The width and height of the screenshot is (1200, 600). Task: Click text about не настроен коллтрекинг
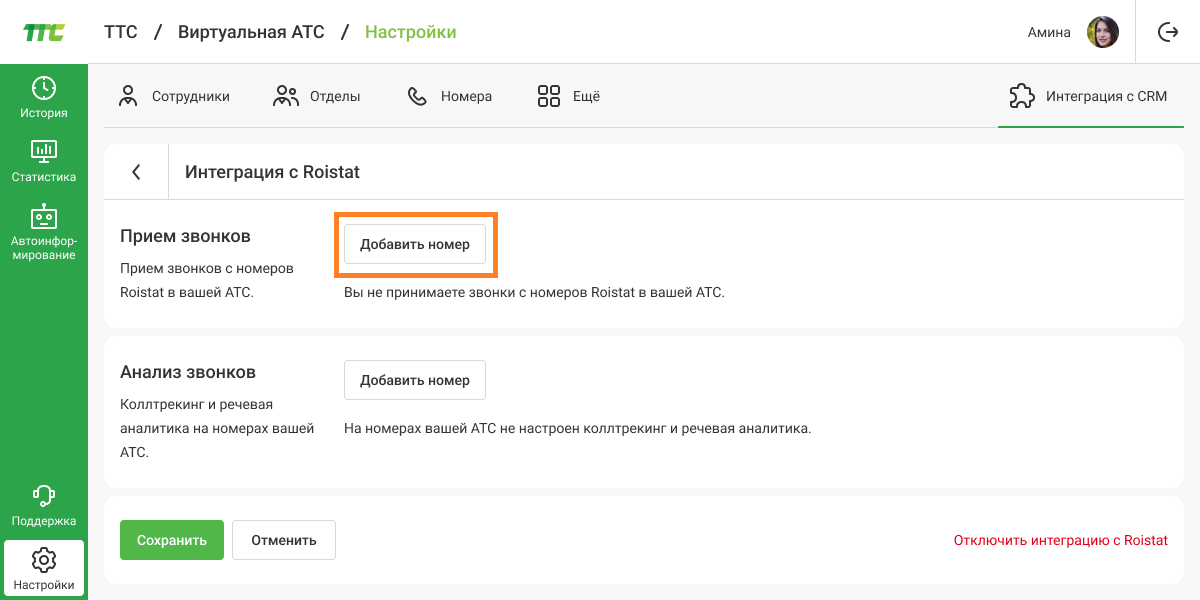[x=578, y=428]
